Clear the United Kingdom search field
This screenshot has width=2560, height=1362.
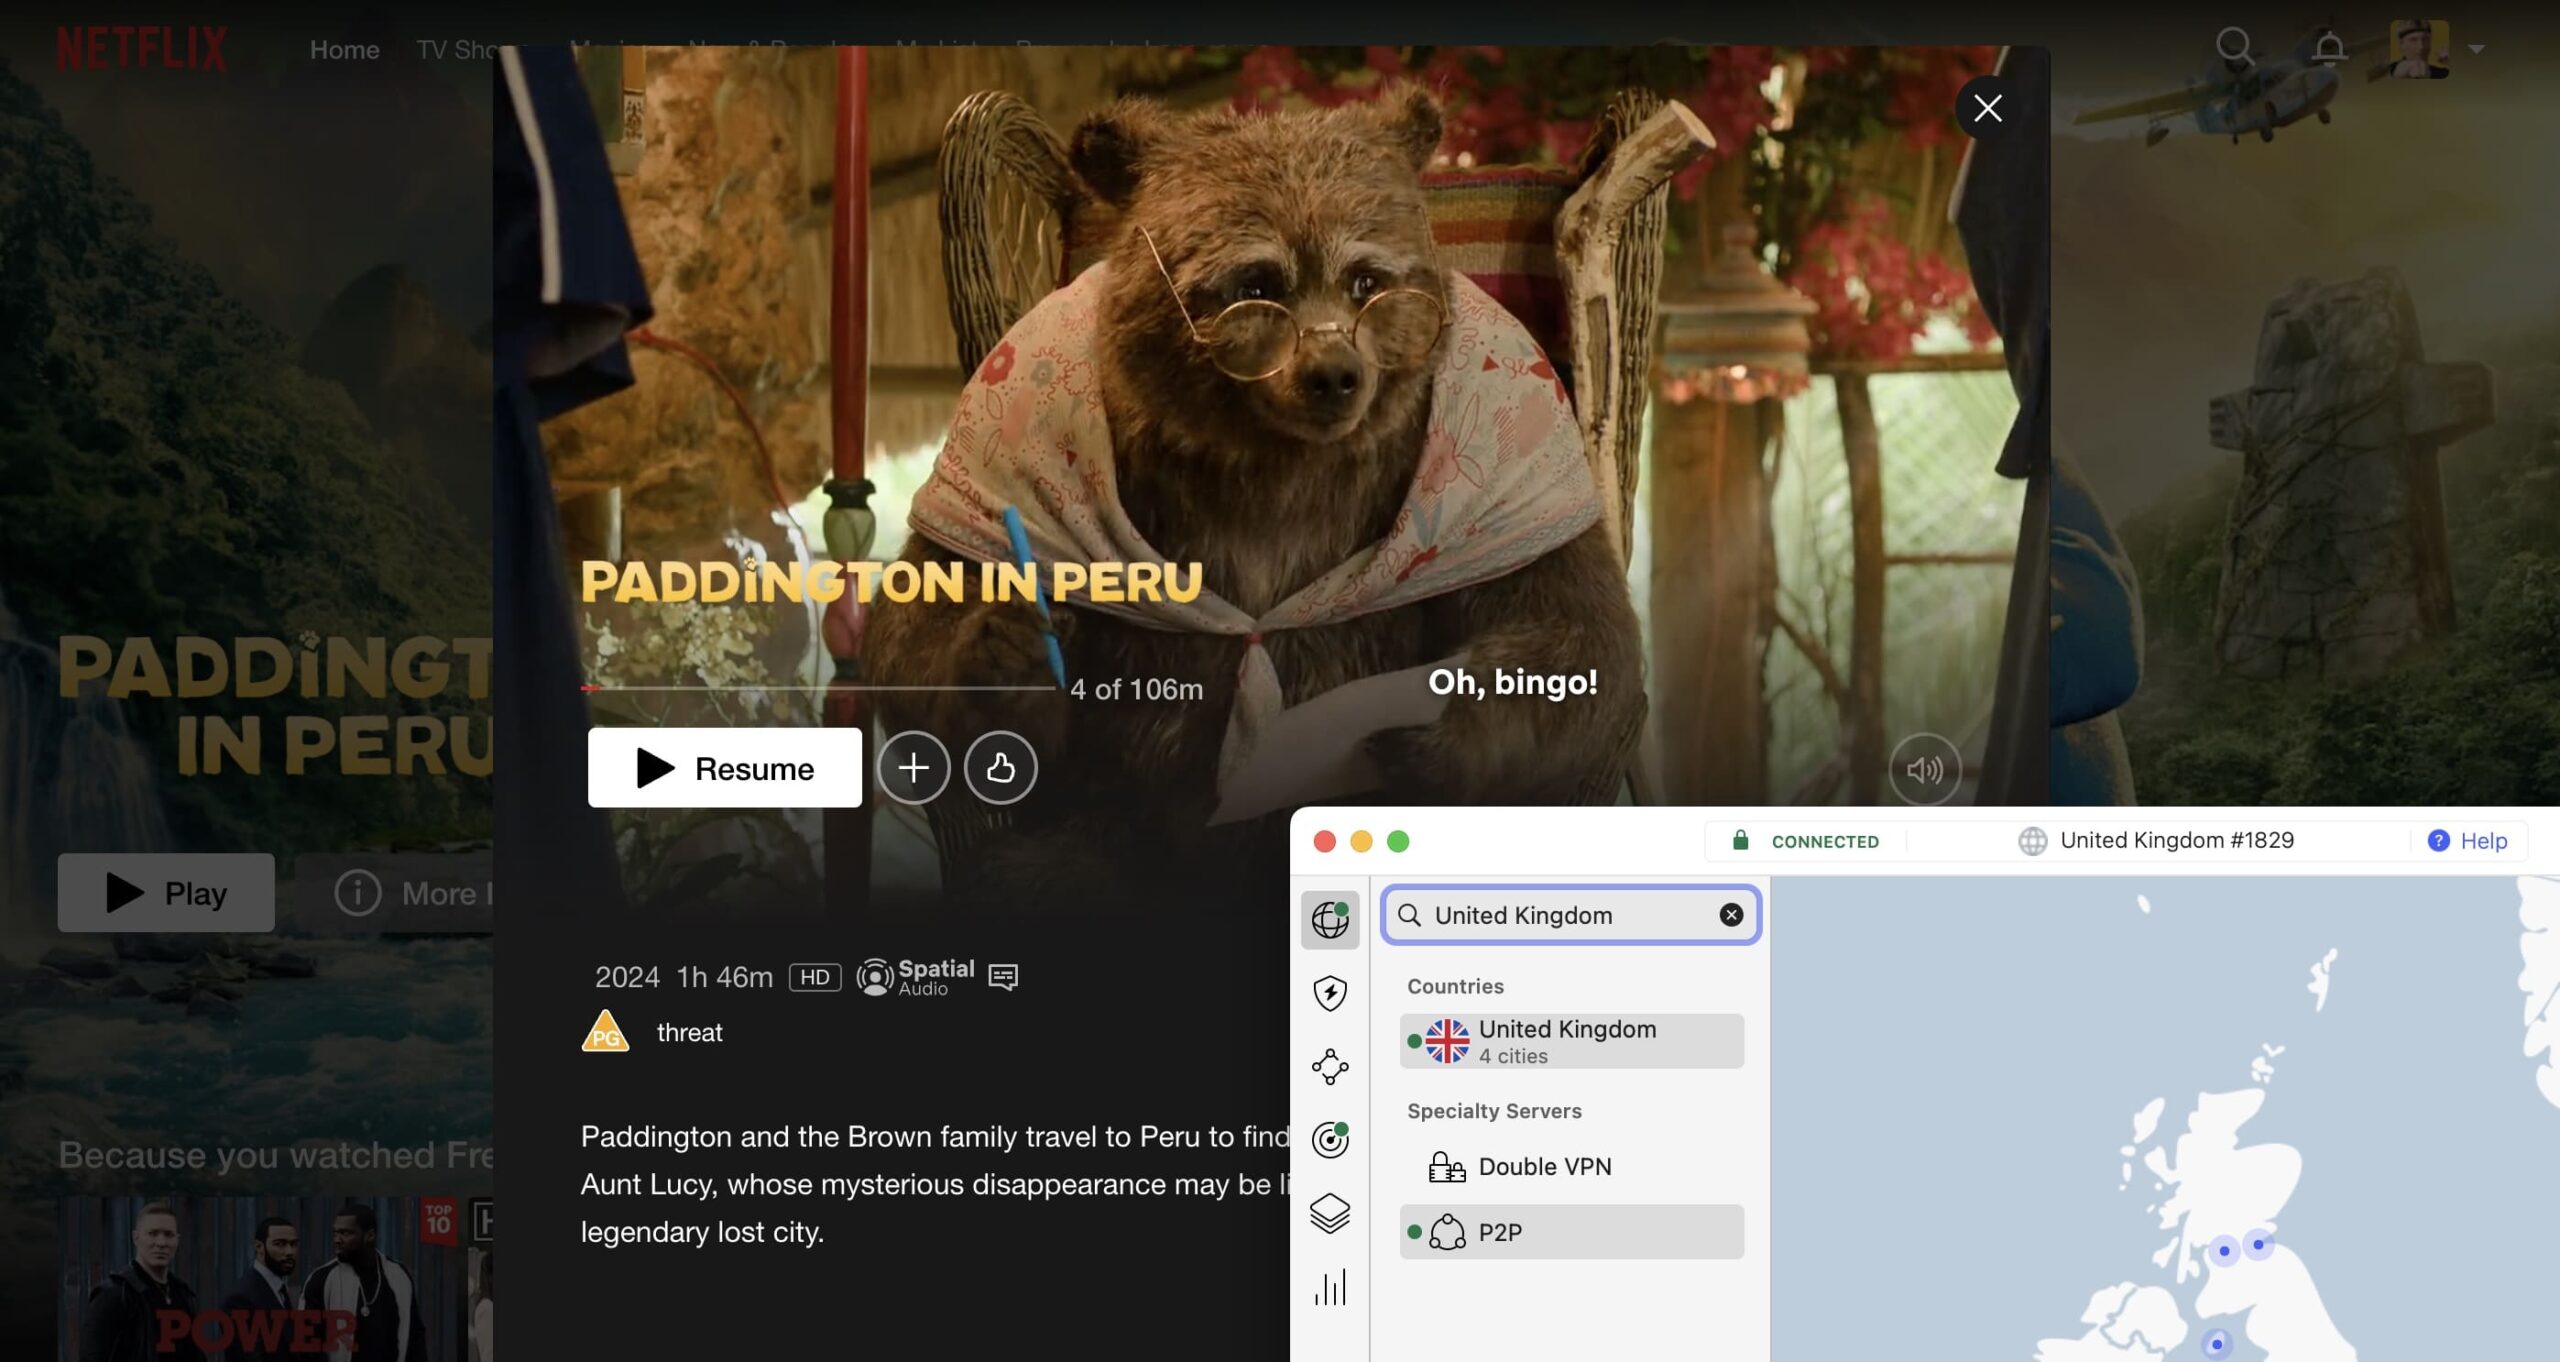(1729, 914)
